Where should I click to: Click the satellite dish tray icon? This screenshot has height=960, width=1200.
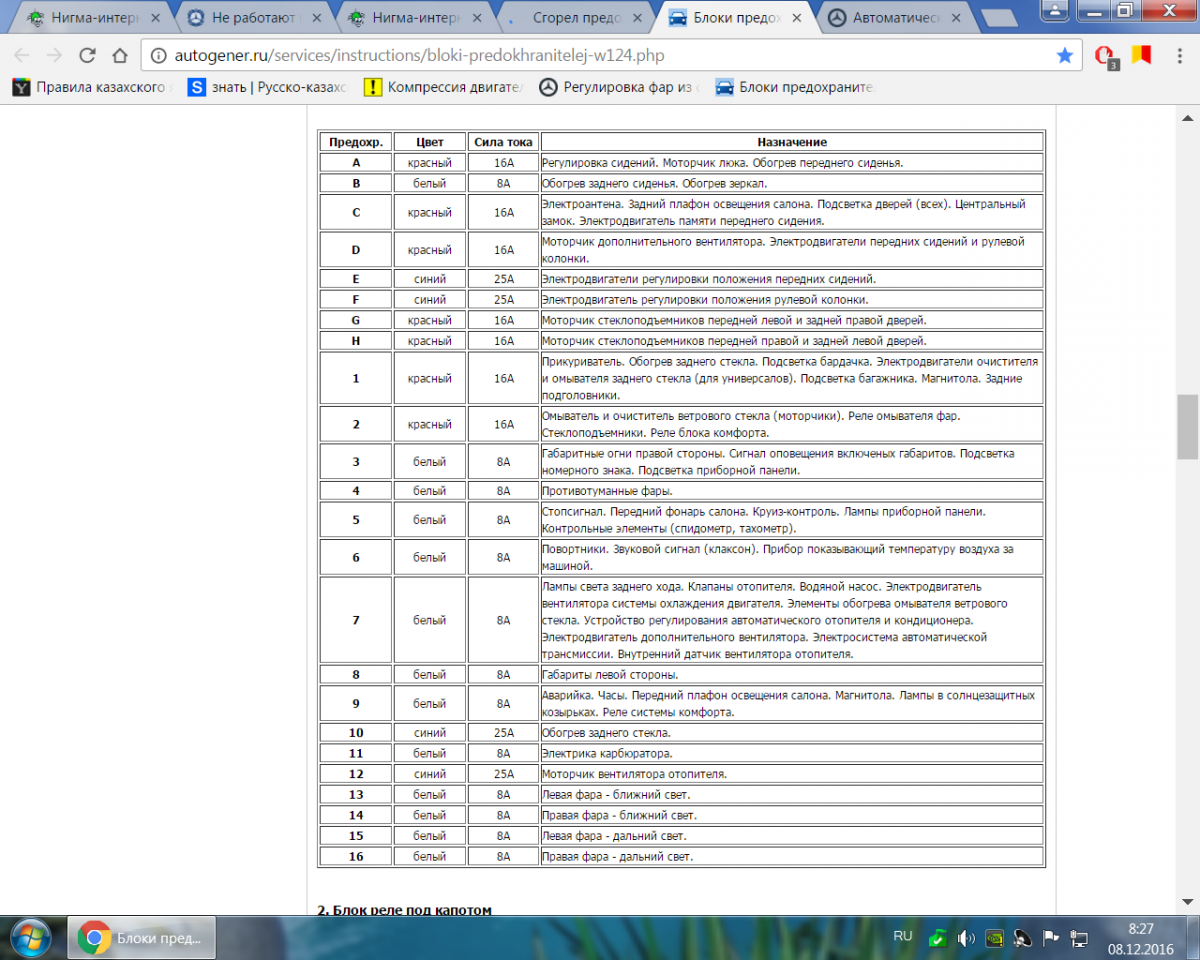pyautogui.click(x=1022, y=939)
